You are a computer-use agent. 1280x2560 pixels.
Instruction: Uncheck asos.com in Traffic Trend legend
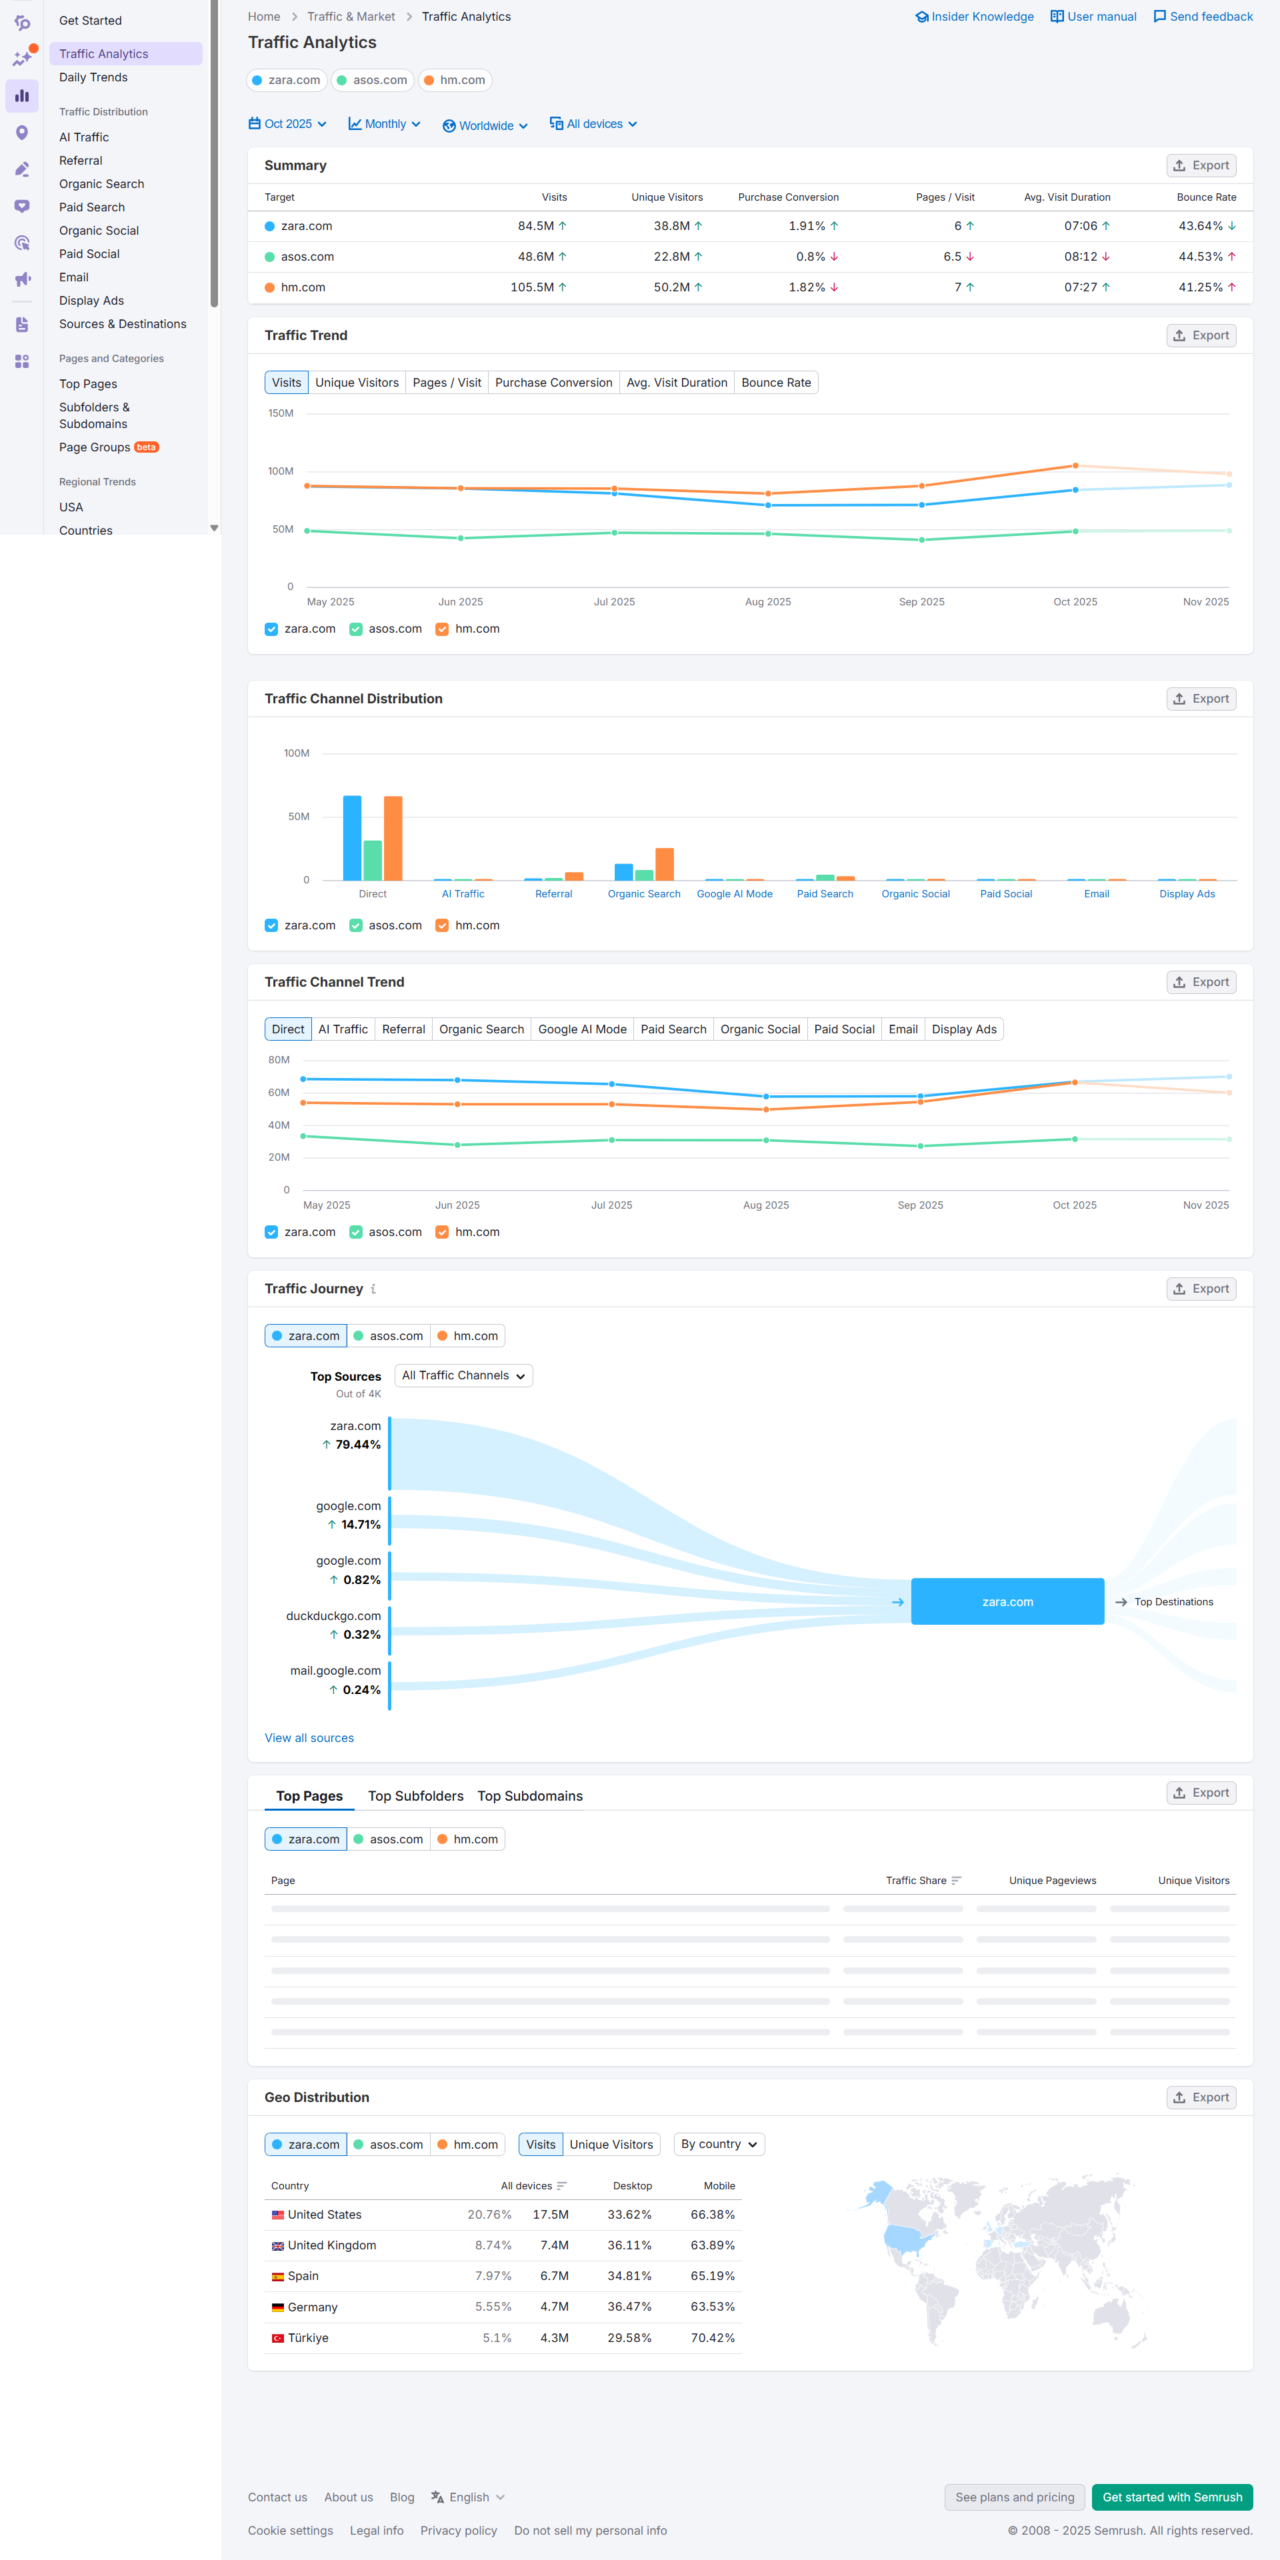355,629
